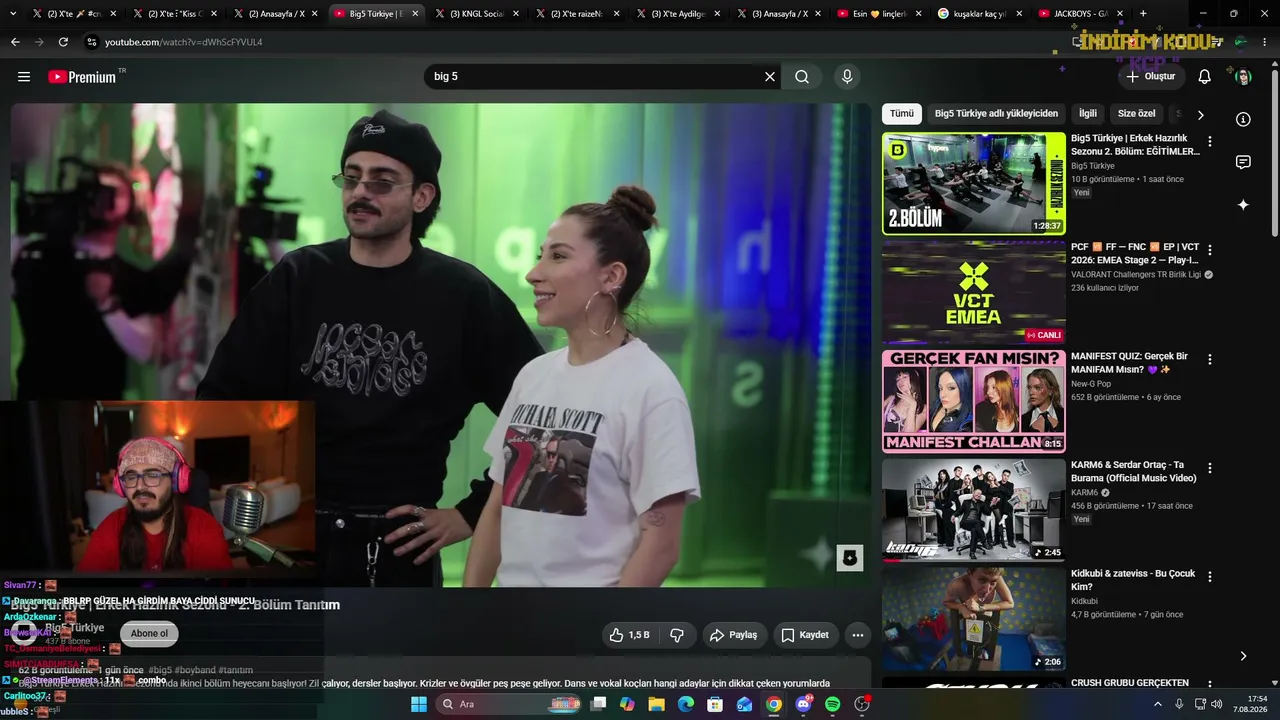
Task: Select the İlgili filter chip
Action: coord(1088,114)
